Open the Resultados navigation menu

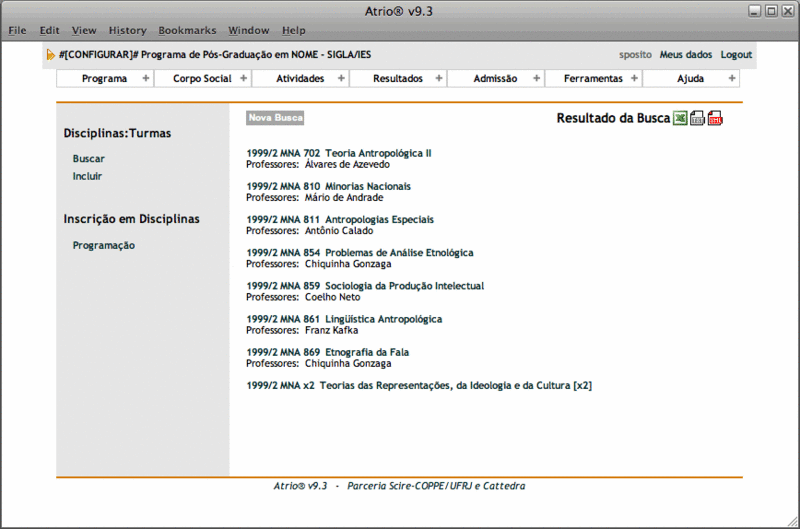tap(398, 78)
